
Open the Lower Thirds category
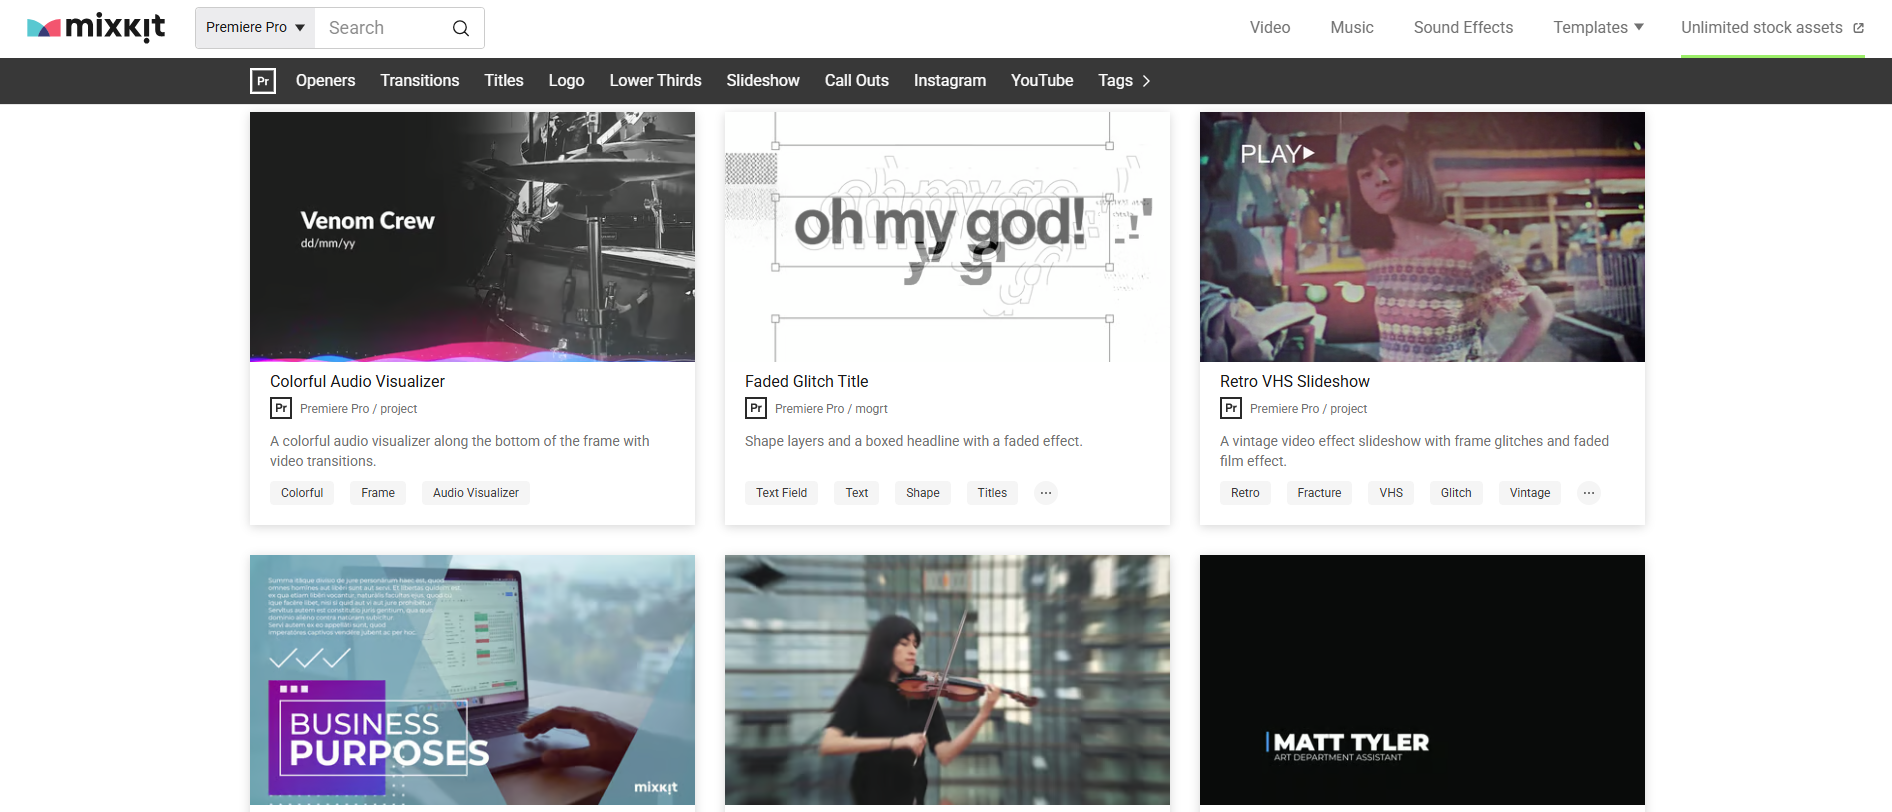[656, 81]
